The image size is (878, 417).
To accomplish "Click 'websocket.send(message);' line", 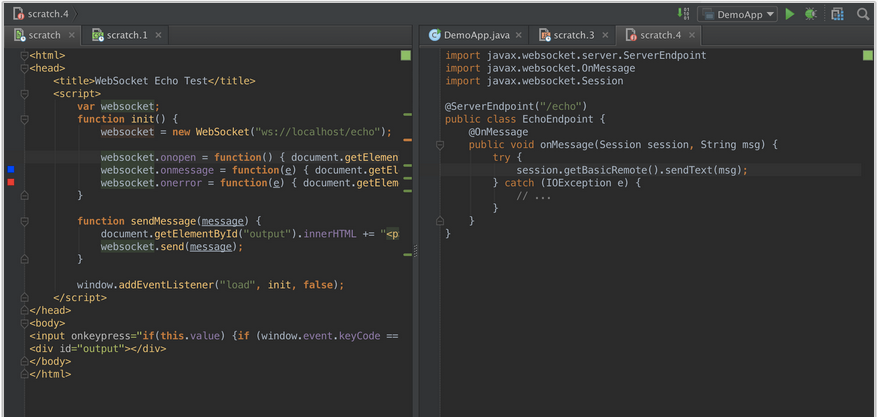I will click(x=172, y=247).
